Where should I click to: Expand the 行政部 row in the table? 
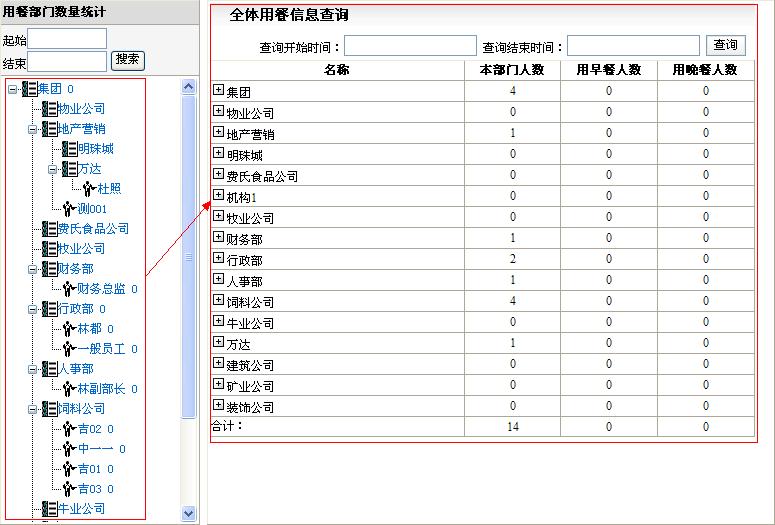218,258
